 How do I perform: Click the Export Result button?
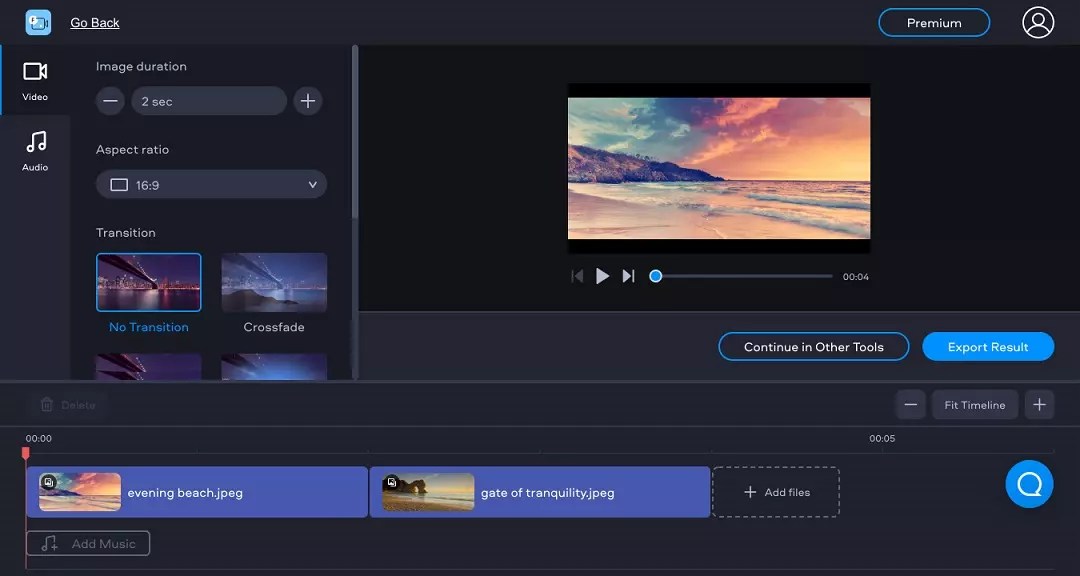point(988,346)
